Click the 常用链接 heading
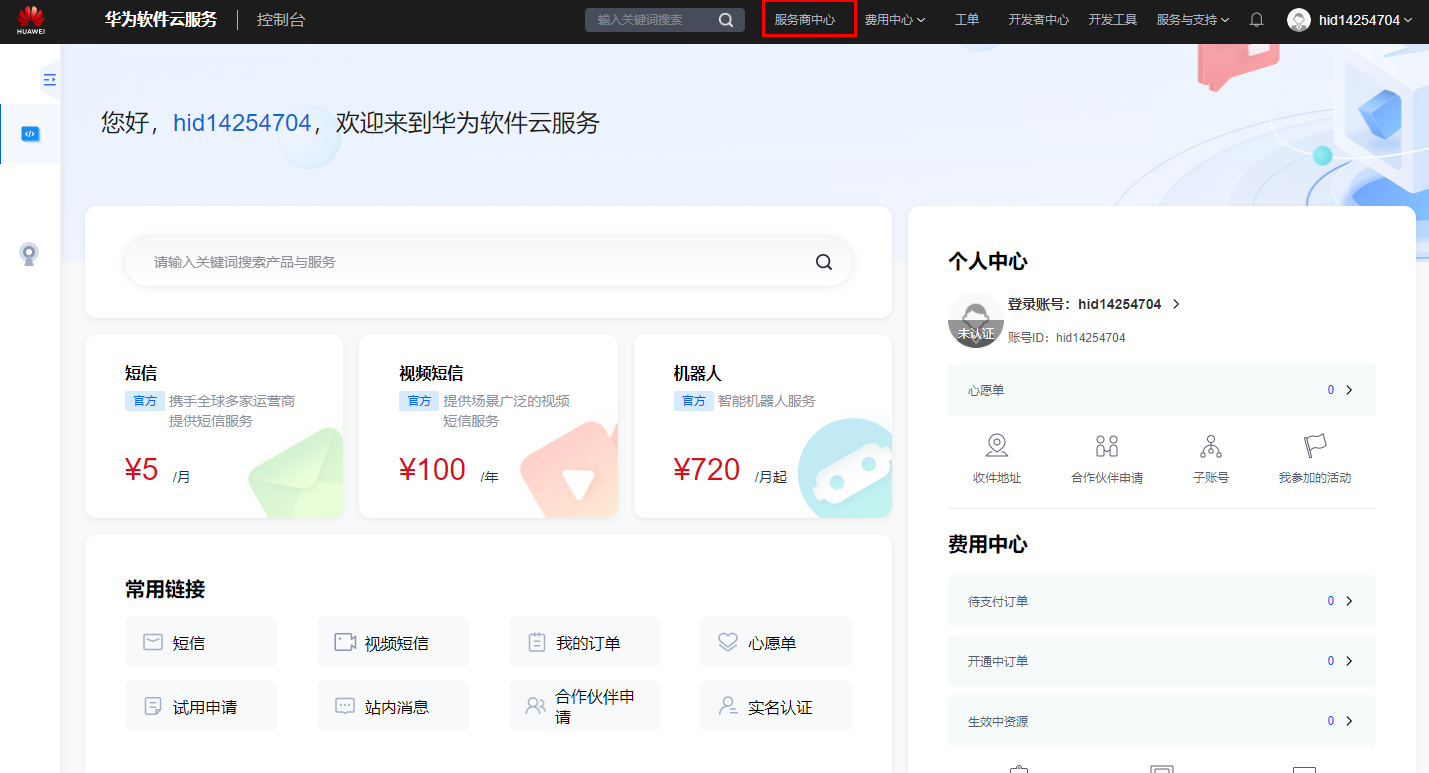Screen dimensions: 1429x773 point(165,589)
